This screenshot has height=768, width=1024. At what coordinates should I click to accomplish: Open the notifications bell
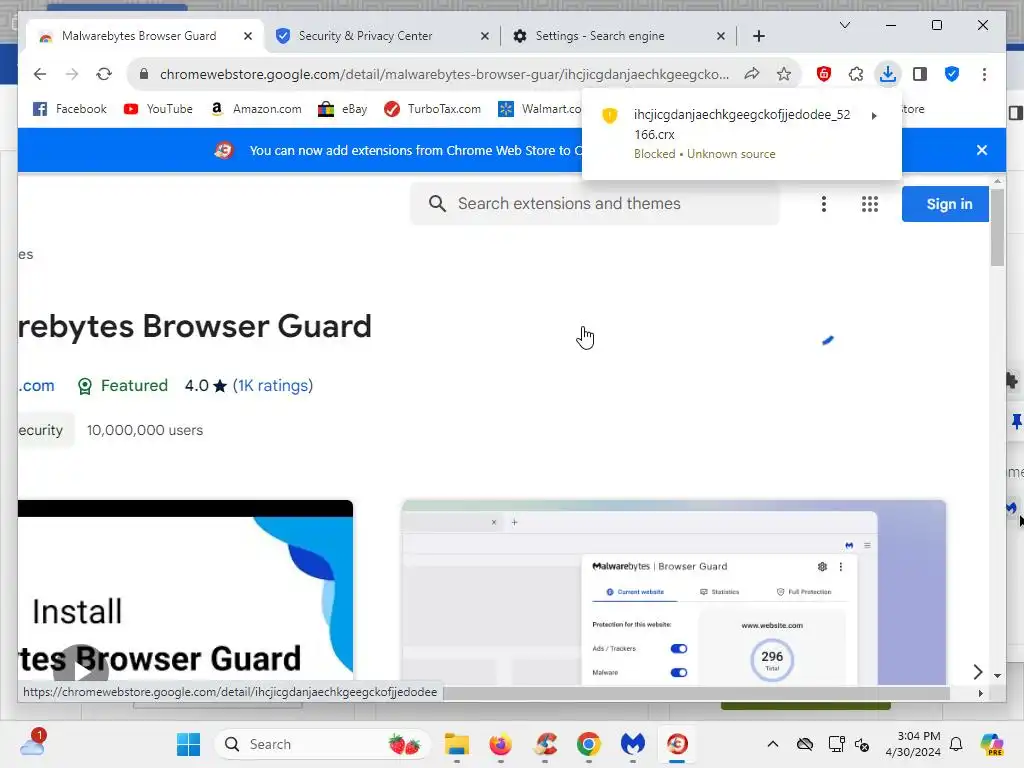(956, 744)
